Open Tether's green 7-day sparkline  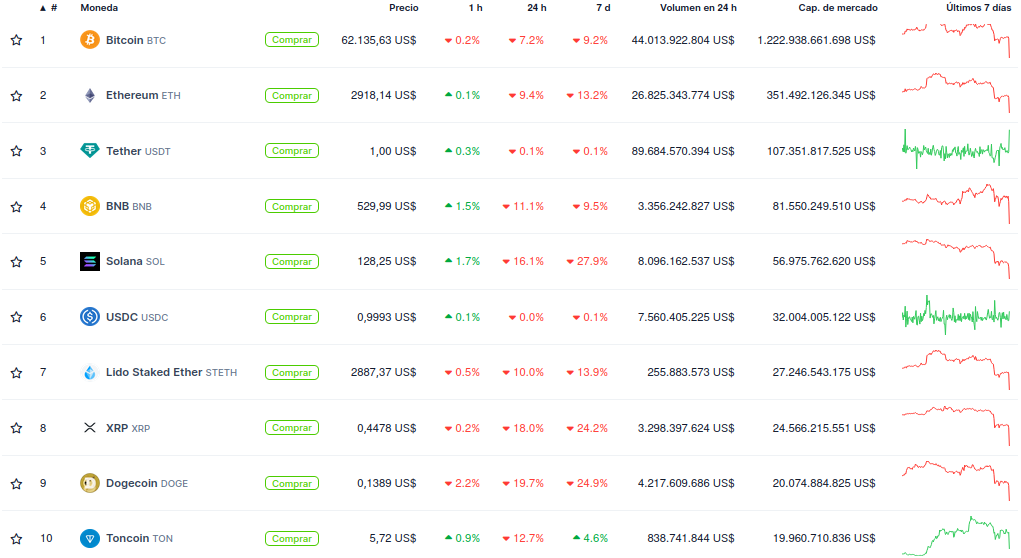pos(956,150)
